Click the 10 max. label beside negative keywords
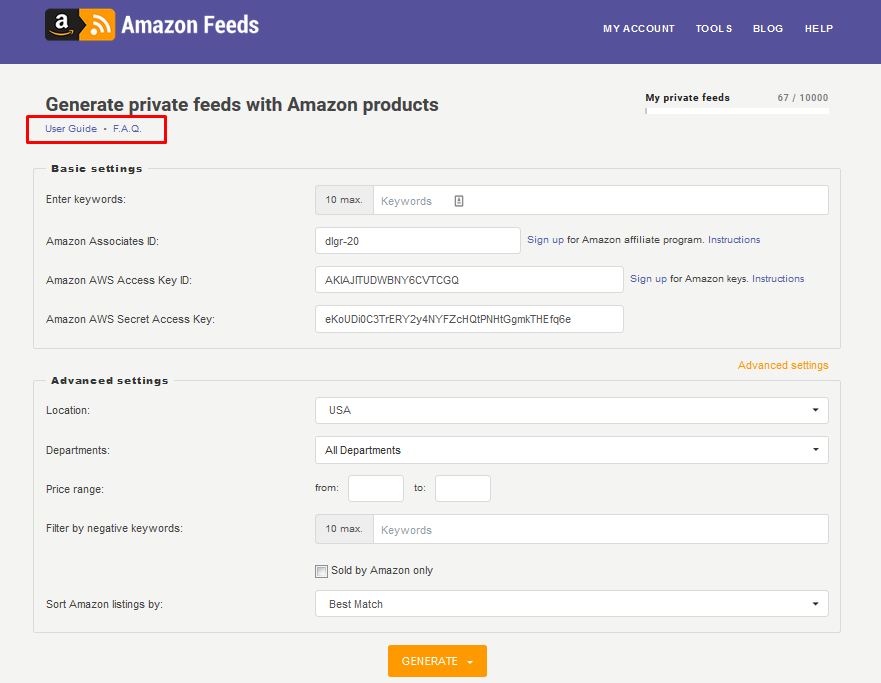Image resolution: width=881 pixels, height=683 pixels. tap(344, 529)
